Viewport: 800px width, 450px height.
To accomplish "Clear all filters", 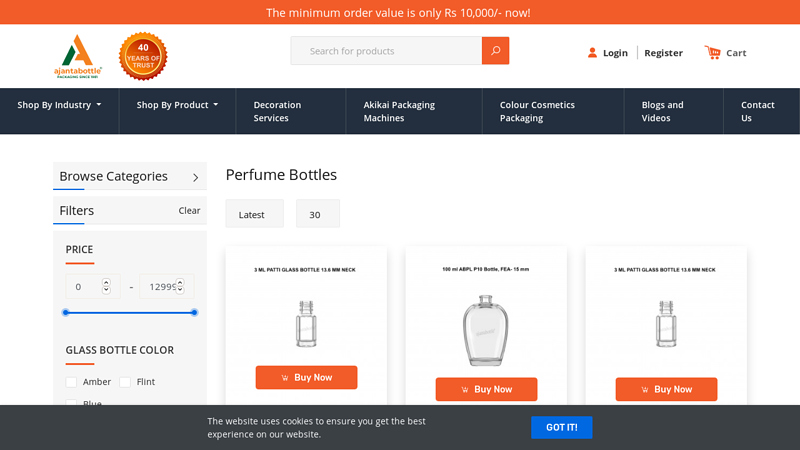I will (x=189, y=210).
